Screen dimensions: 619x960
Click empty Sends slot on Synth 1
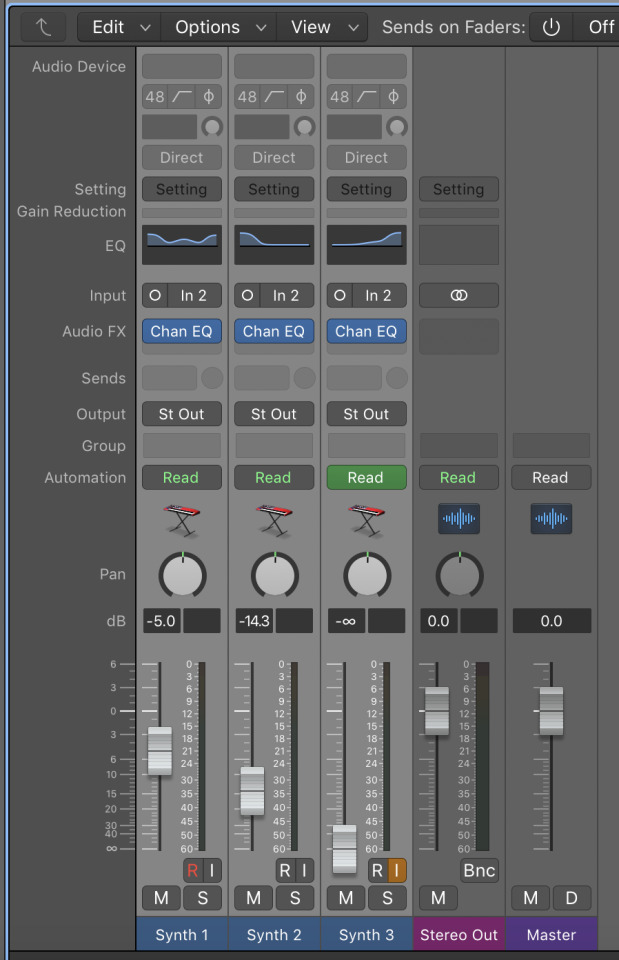170,378
